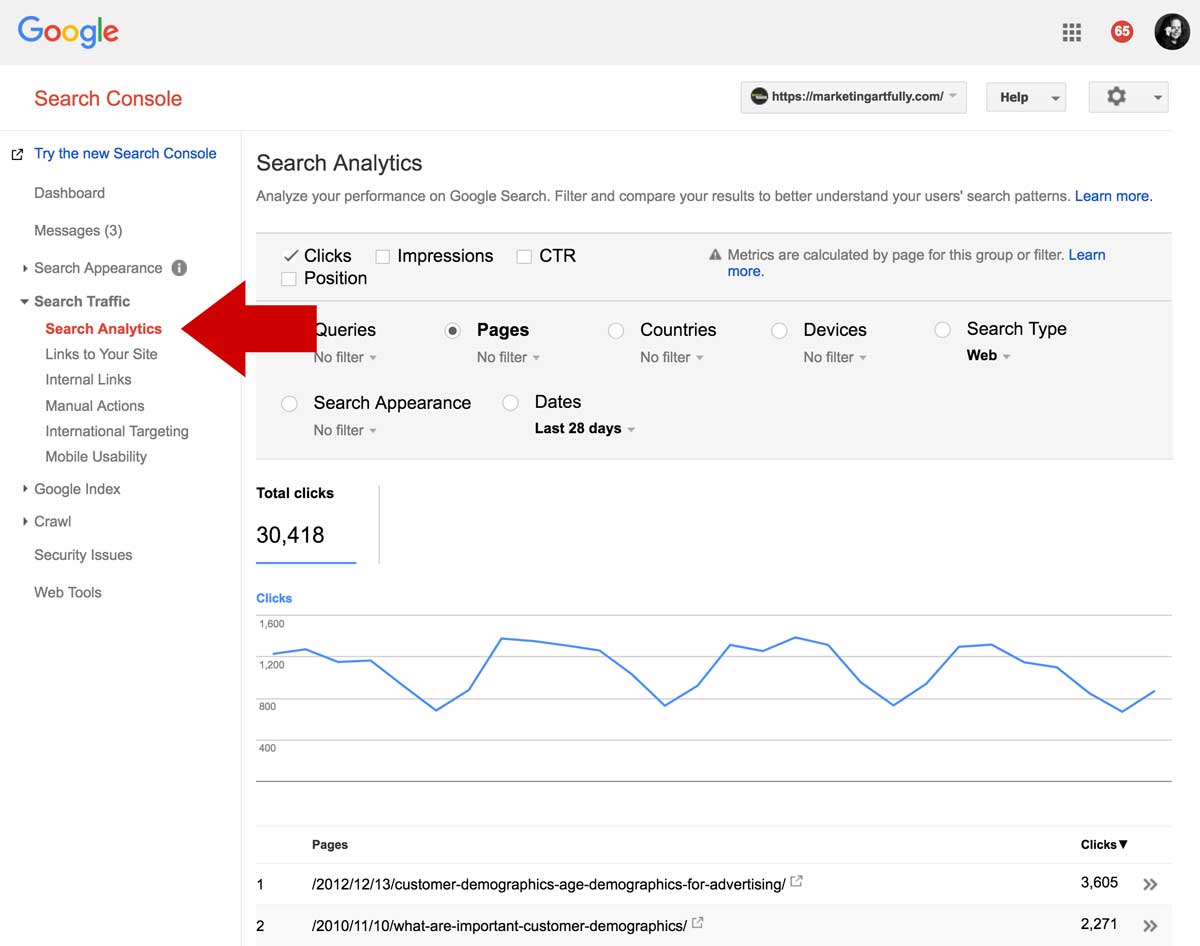Select the Countries radio button
This screenshot has width=1200, height=946.
[616, 330]
